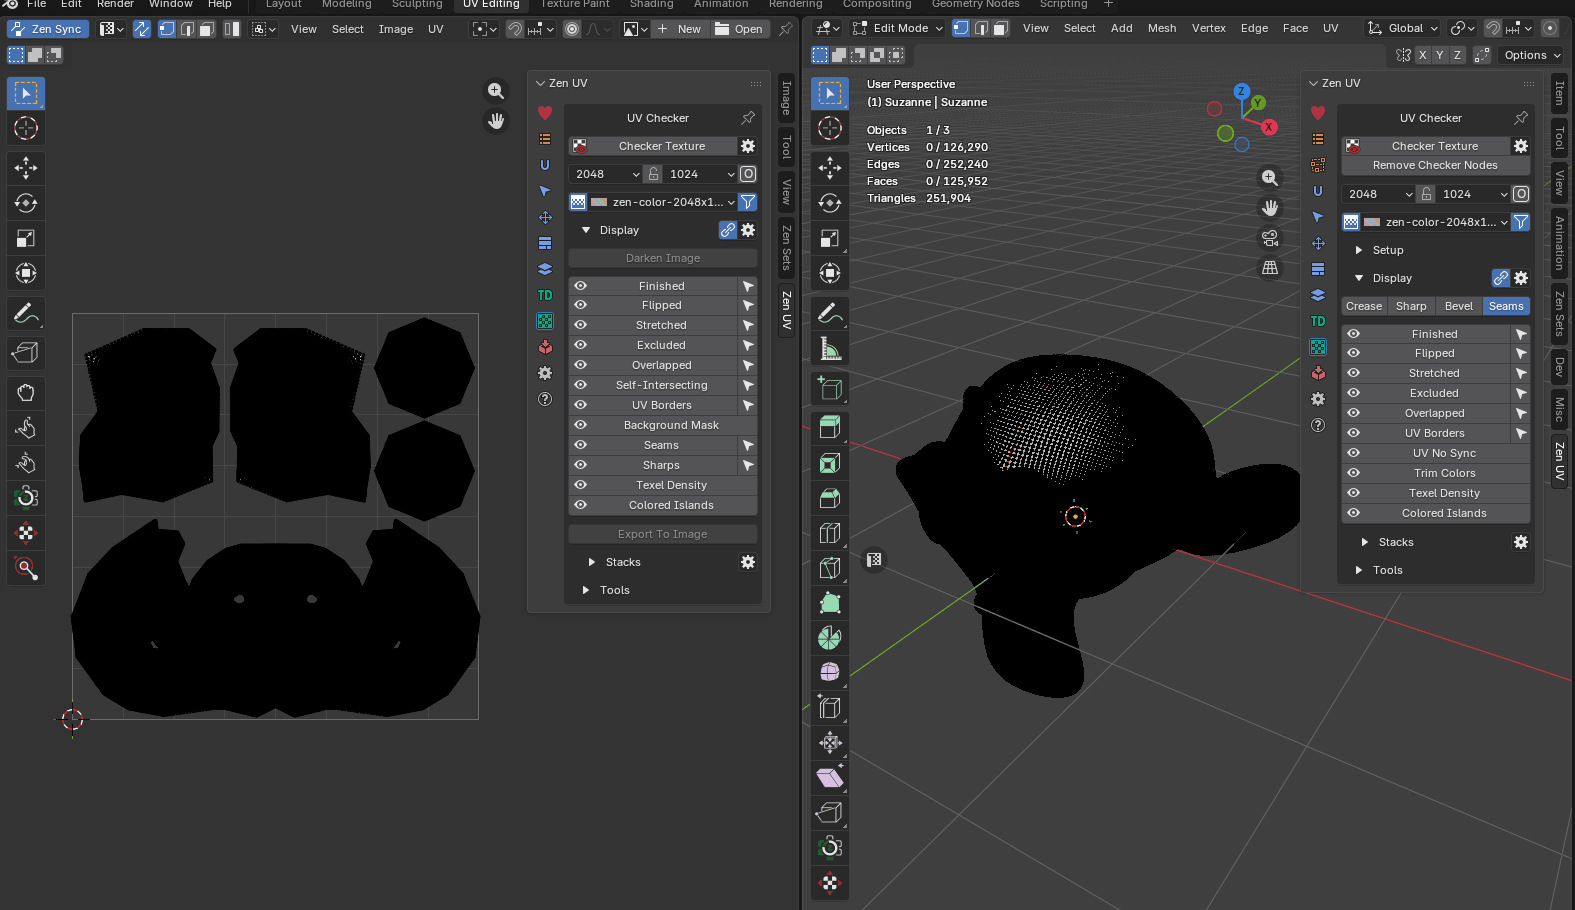Toggle eye icon for Texel Density in 3D panel

coord(1353,493)
